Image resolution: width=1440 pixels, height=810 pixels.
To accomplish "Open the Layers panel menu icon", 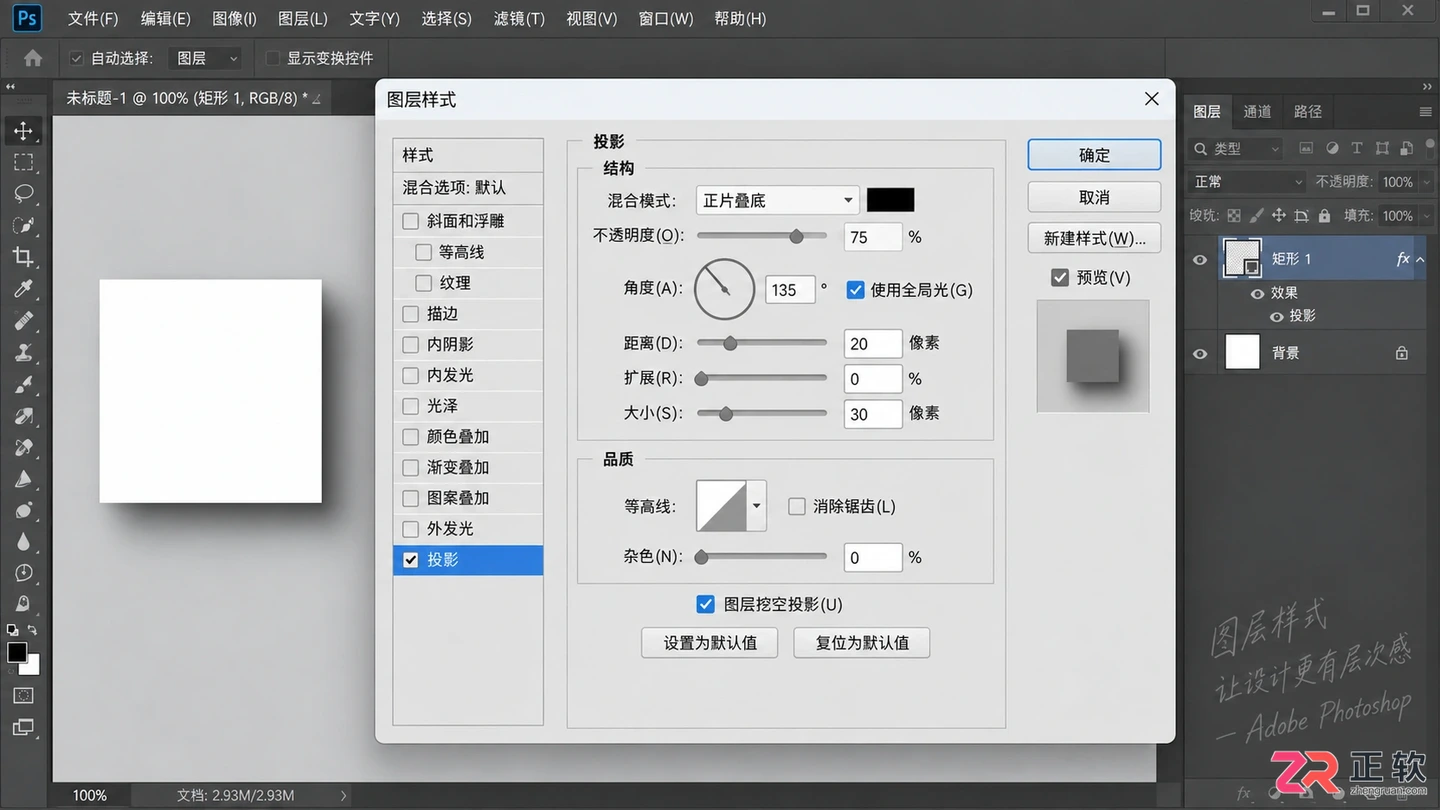I will coord(1425,112).
